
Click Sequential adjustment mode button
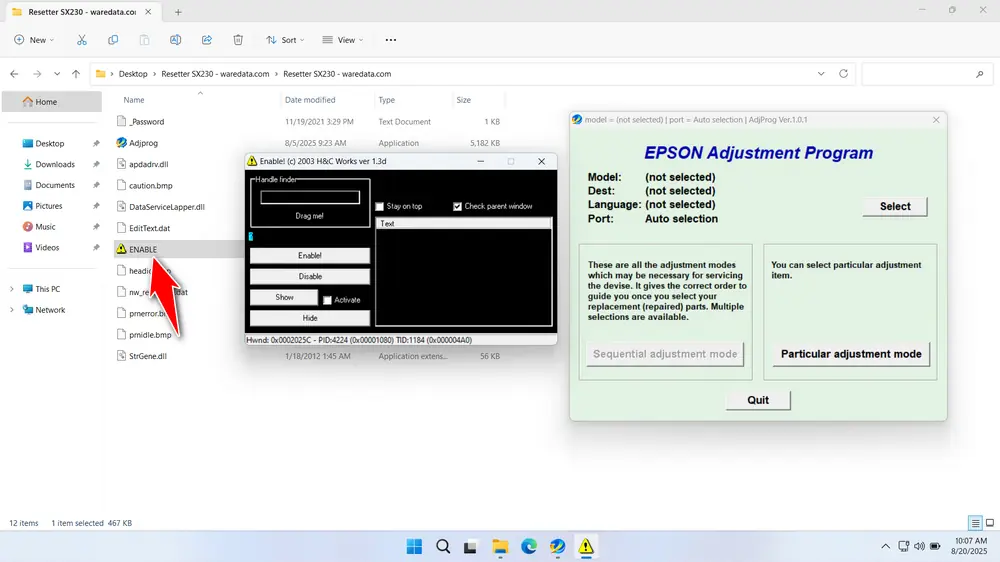(665, 354)
